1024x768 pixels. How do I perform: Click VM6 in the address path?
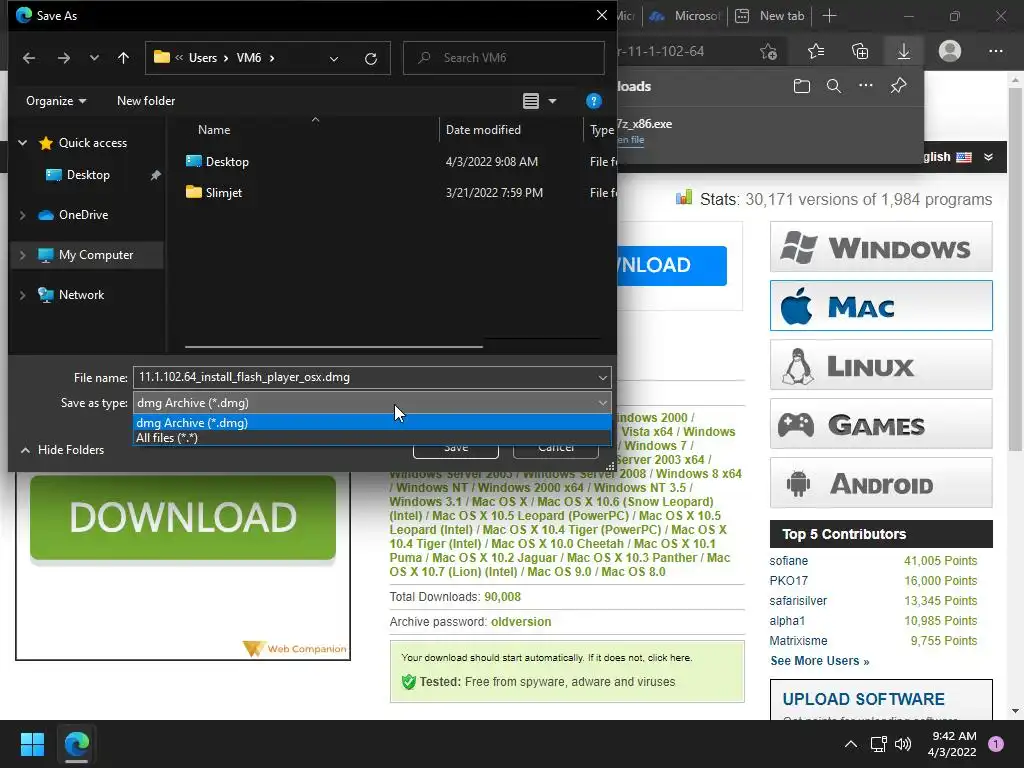click(249, 58)
